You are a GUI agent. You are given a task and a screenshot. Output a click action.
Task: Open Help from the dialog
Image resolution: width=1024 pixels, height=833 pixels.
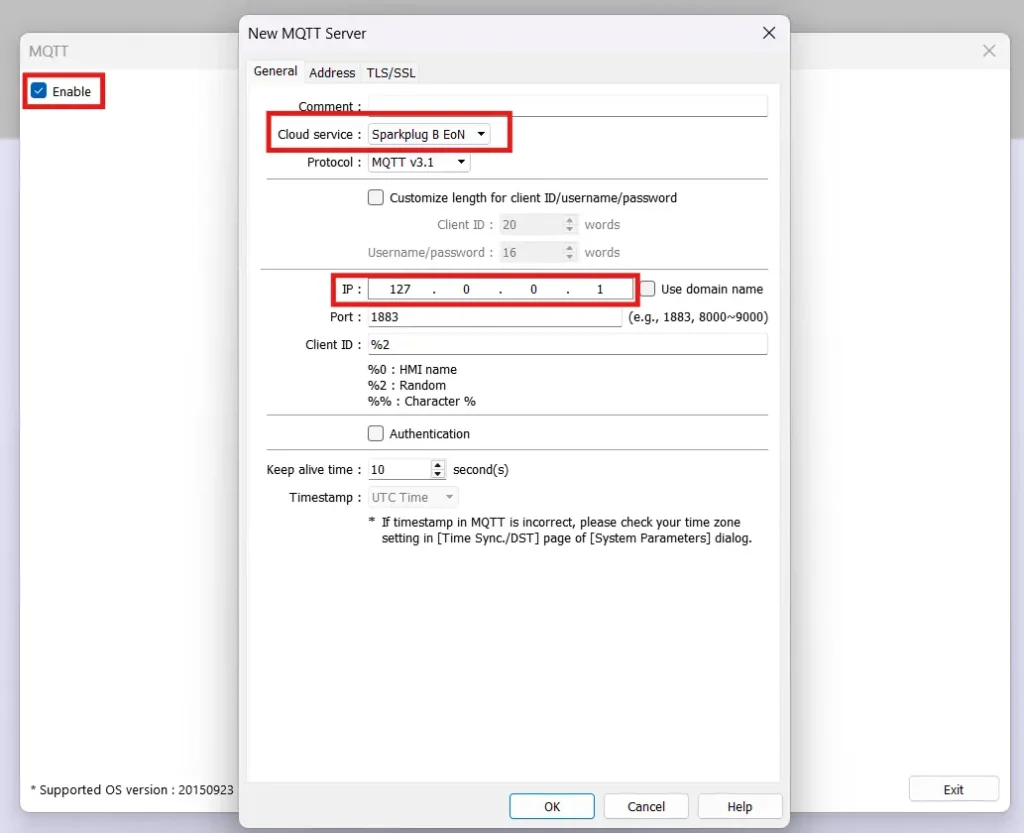pyautogui.click(x=739, y=806)
